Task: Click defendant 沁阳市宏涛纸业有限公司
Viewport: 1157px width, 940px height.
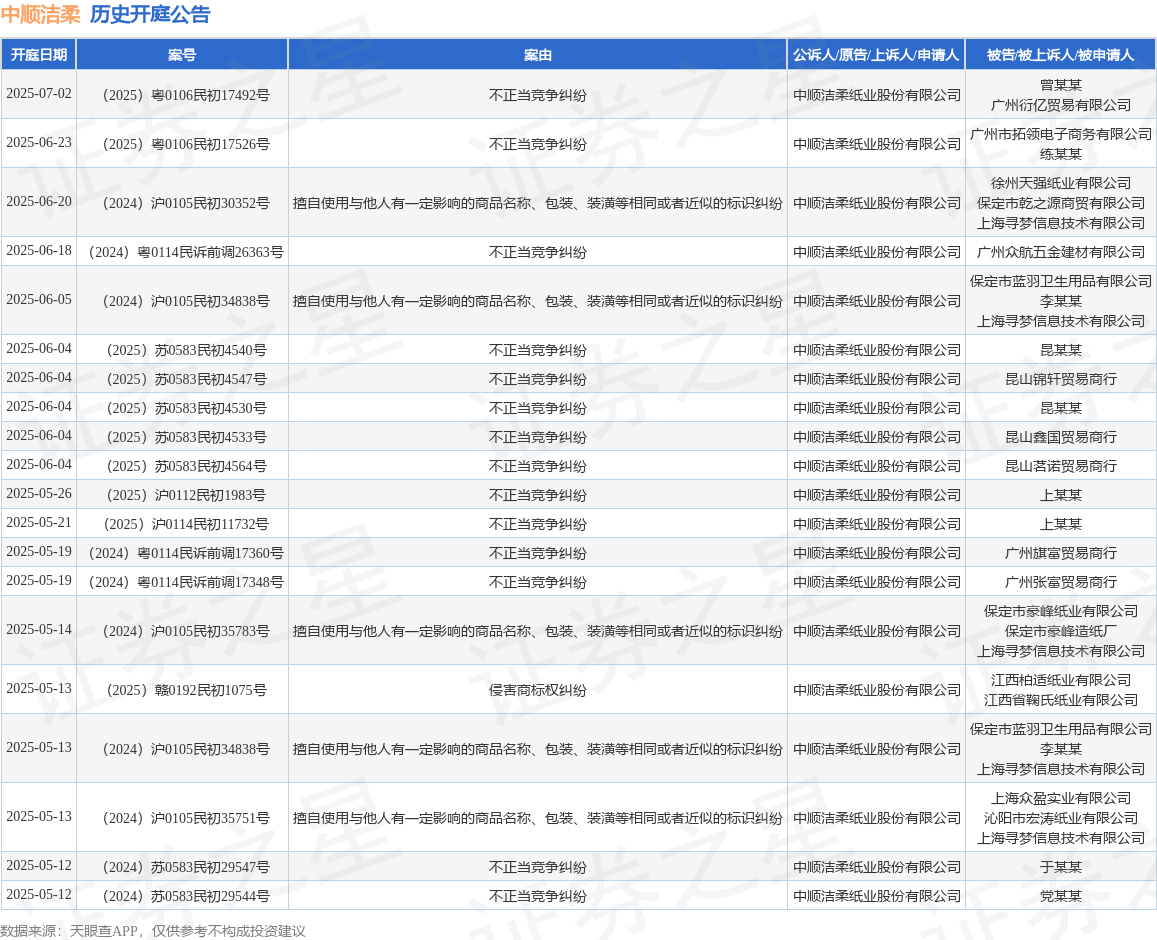Action: click(x=1060, y=818)
